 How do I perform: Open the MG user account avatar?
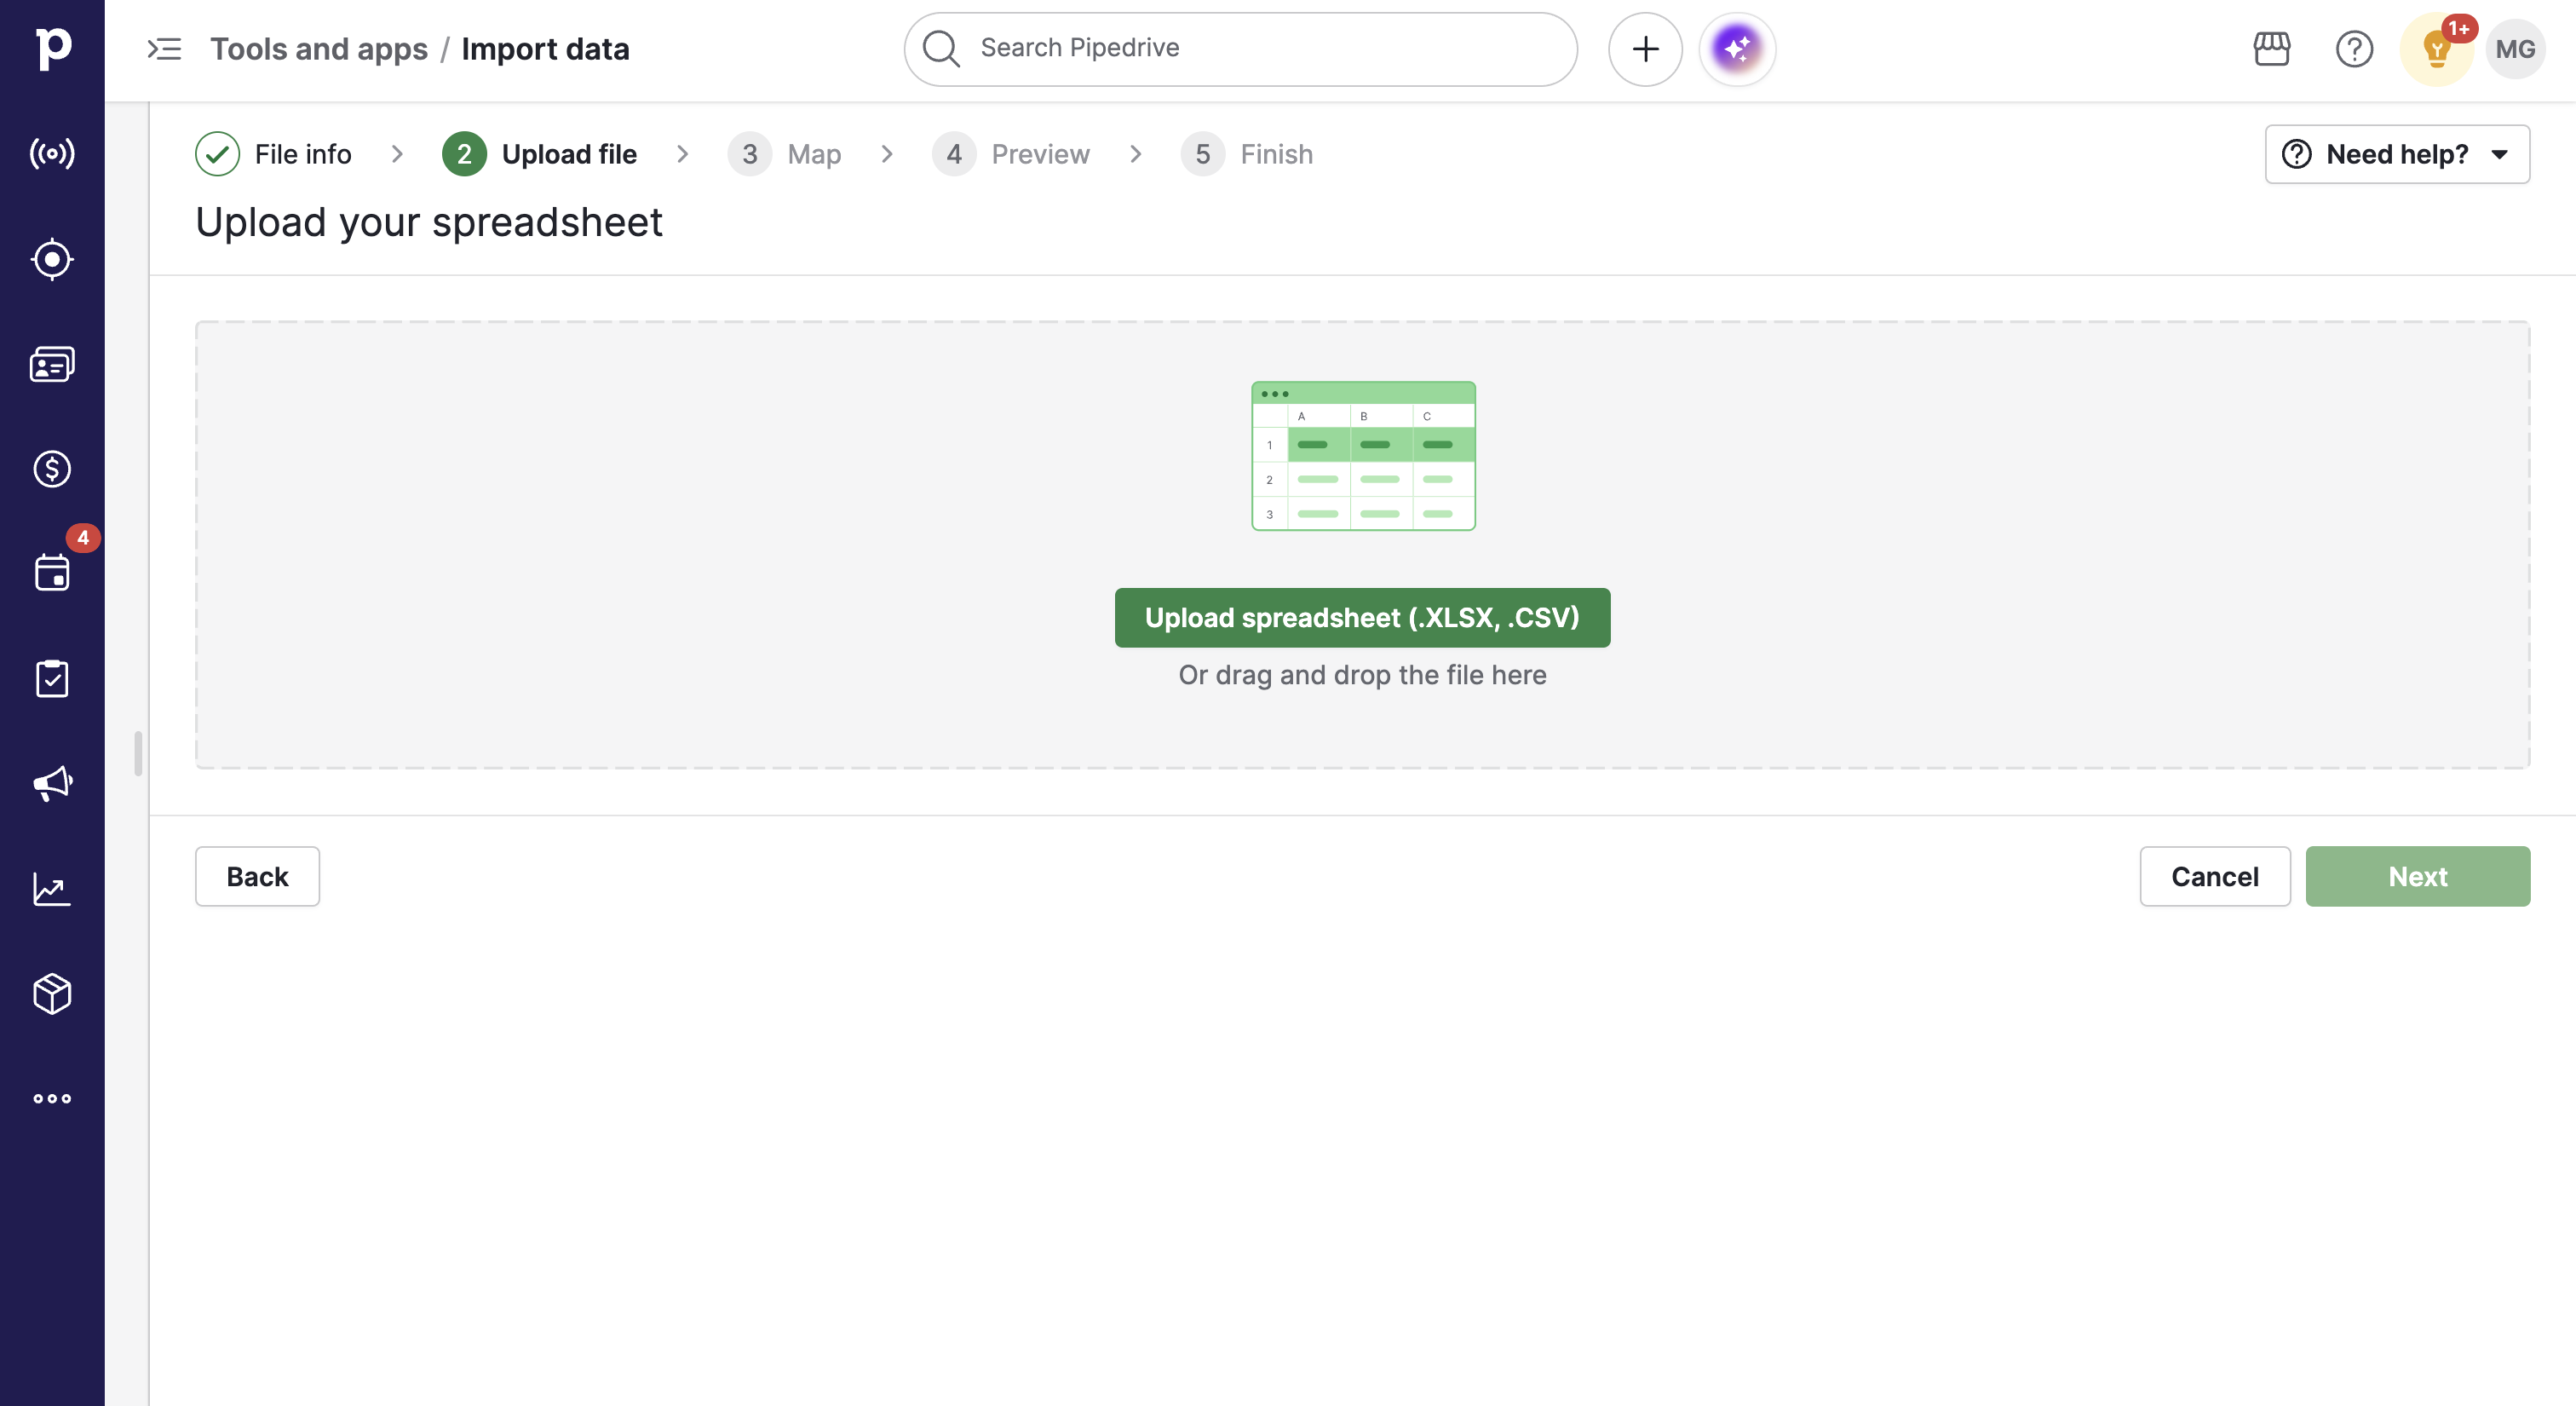point(2514,49)
